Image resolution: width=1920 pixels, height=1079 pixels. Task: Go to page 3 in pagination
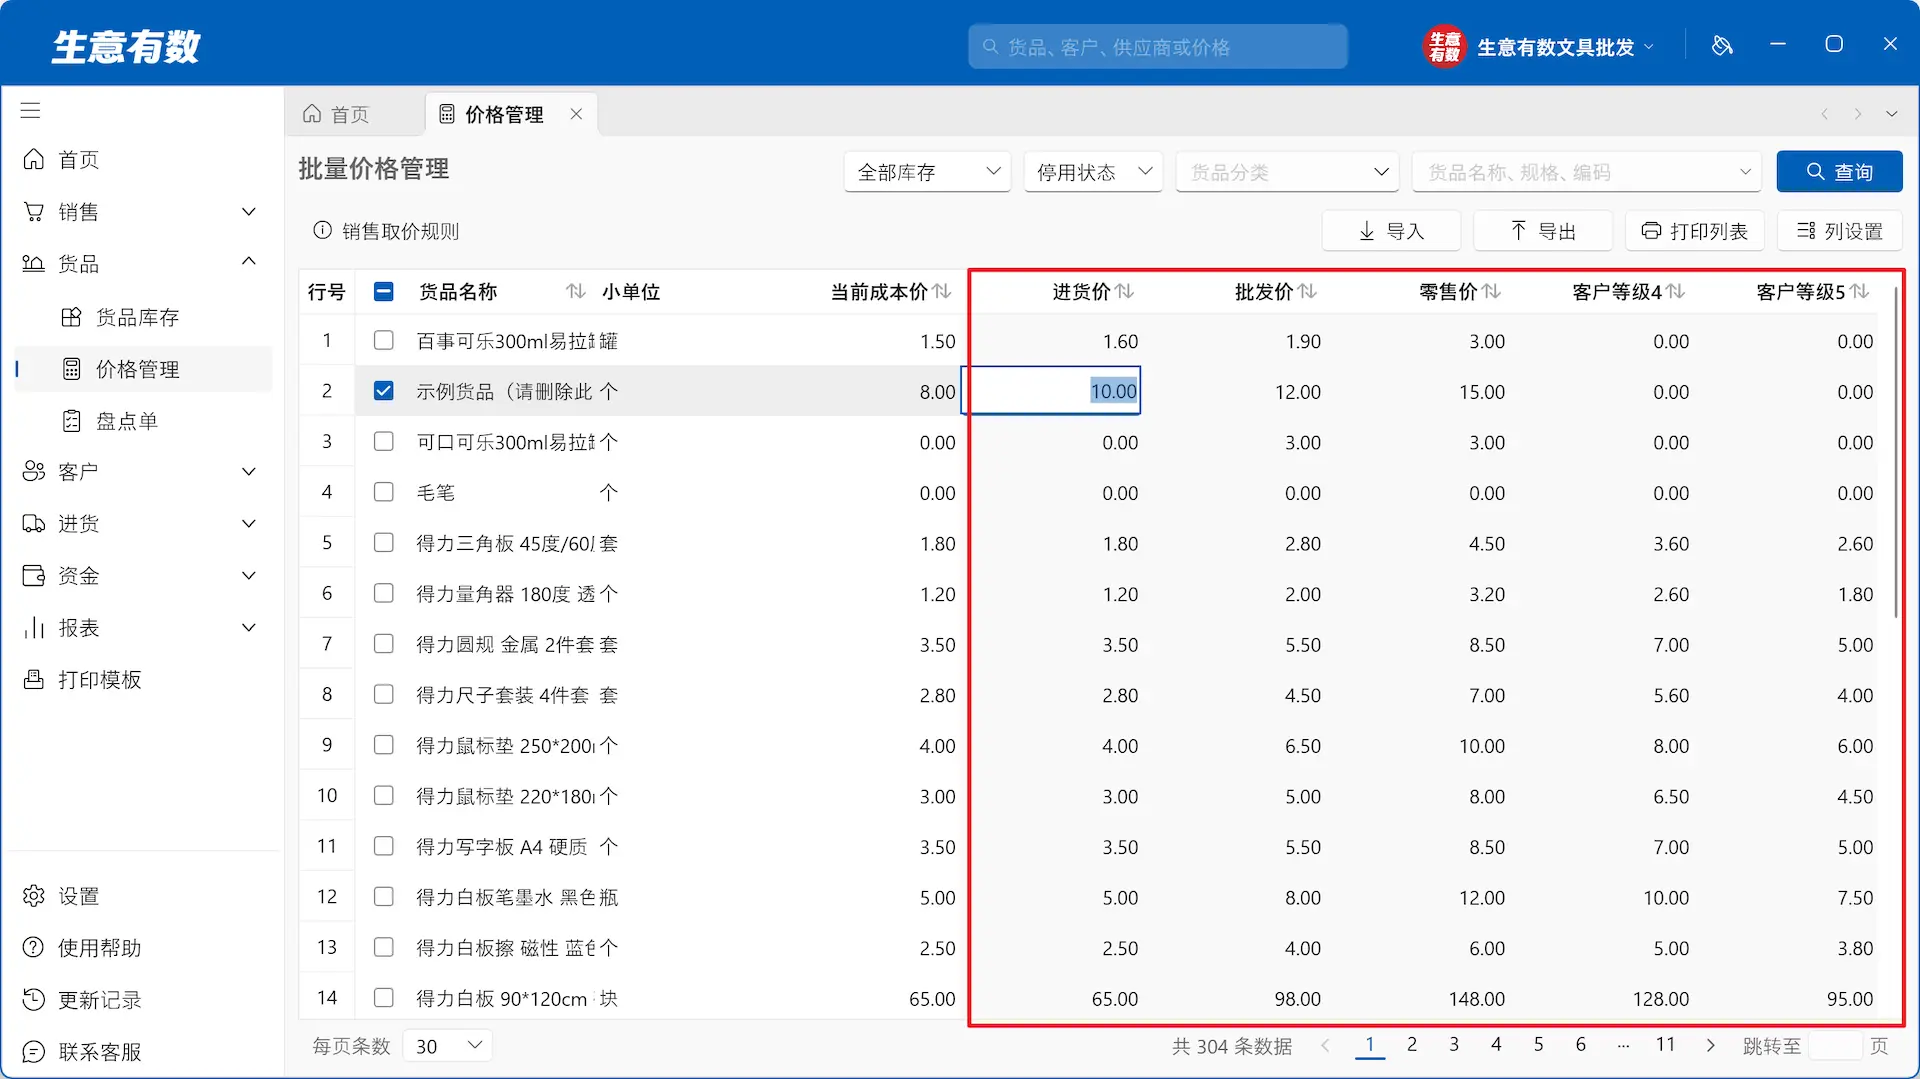coord(1454,1045)
